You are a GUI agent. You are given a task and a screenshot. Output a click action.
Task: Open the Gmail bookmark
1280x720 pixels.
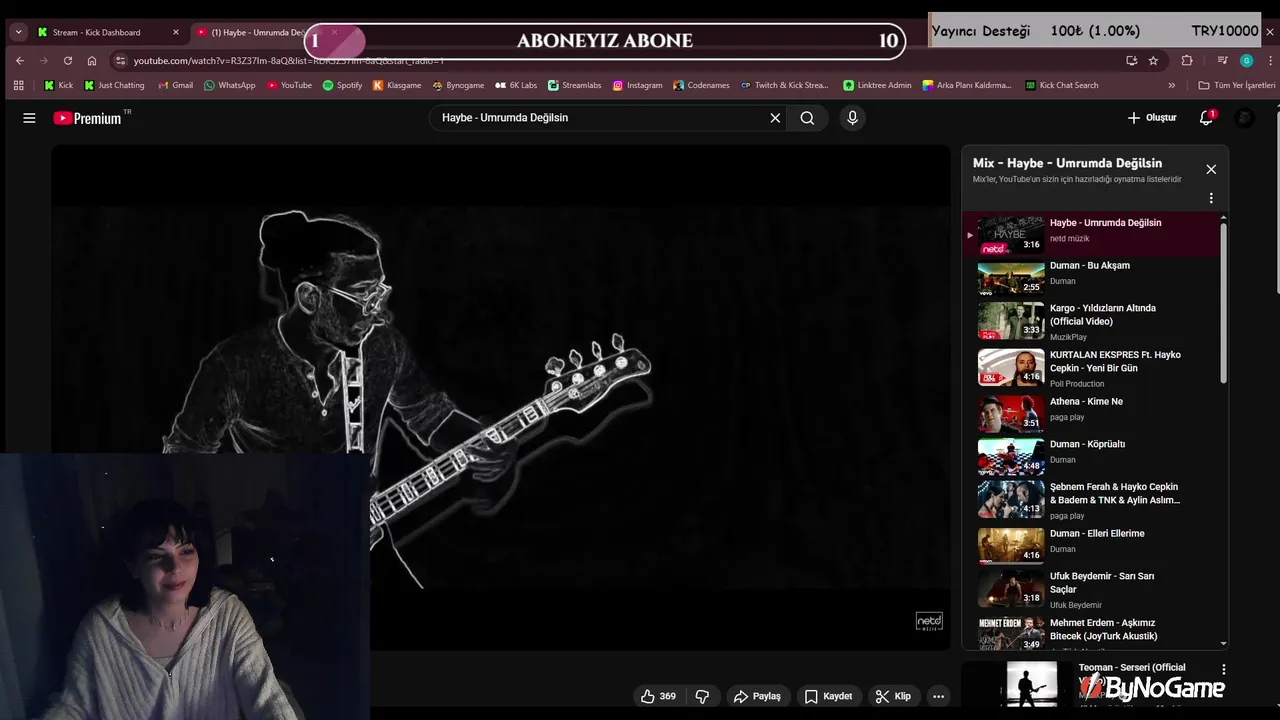point(176,85)
